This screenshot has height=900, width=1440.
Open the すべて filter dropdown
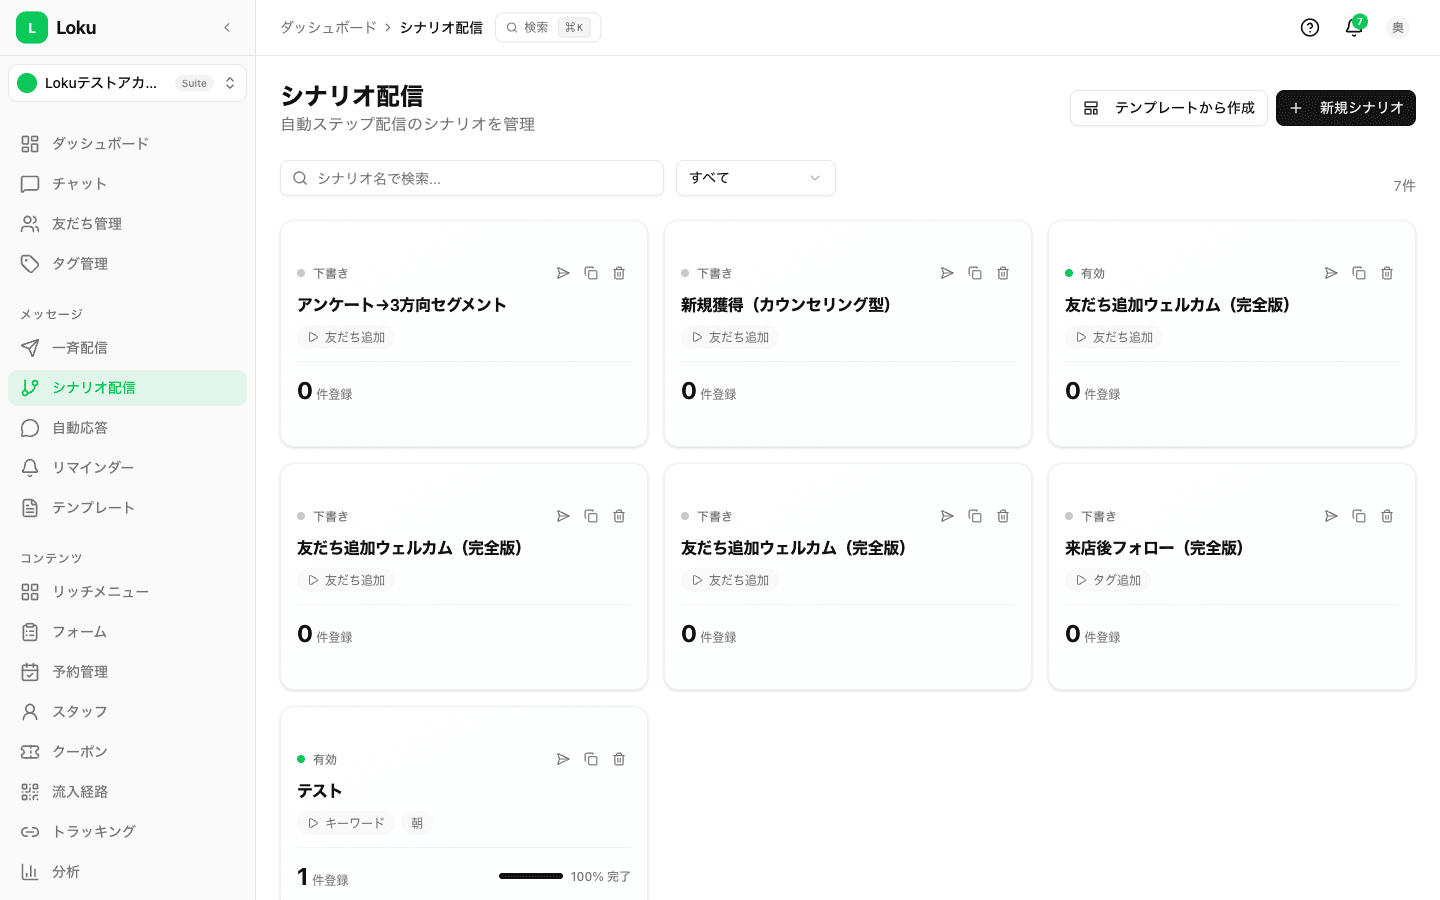pos(755,177)
